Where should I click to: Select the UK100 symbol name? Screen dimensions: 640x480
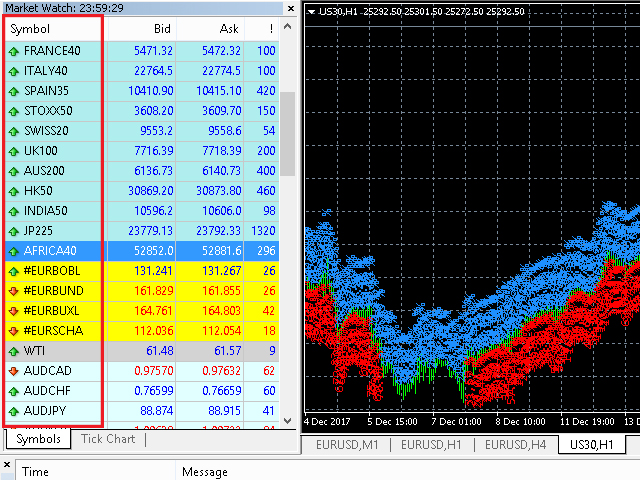point(41,151)
